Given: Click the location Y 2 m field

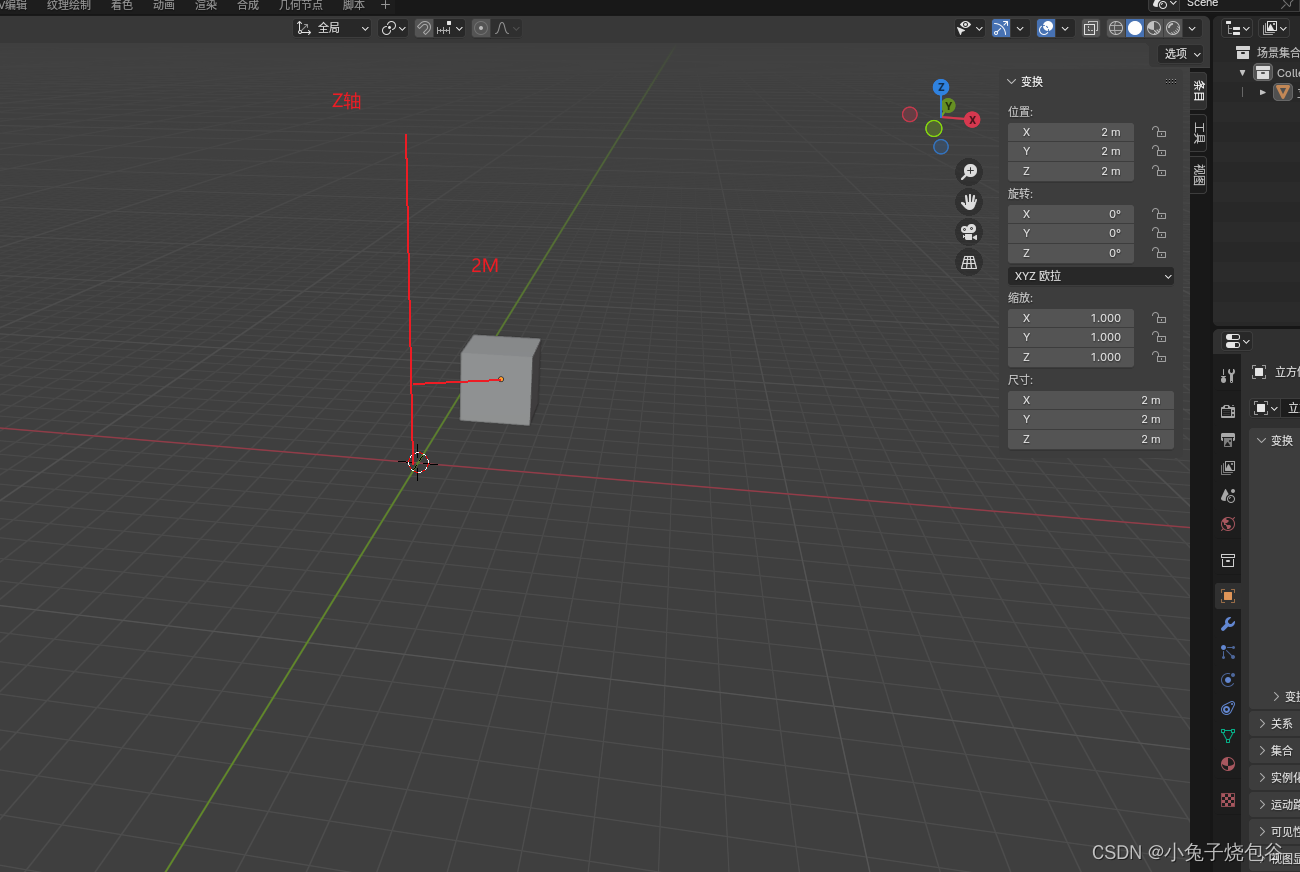Looking at the screenshot, I should click(x=1071, y=151).
